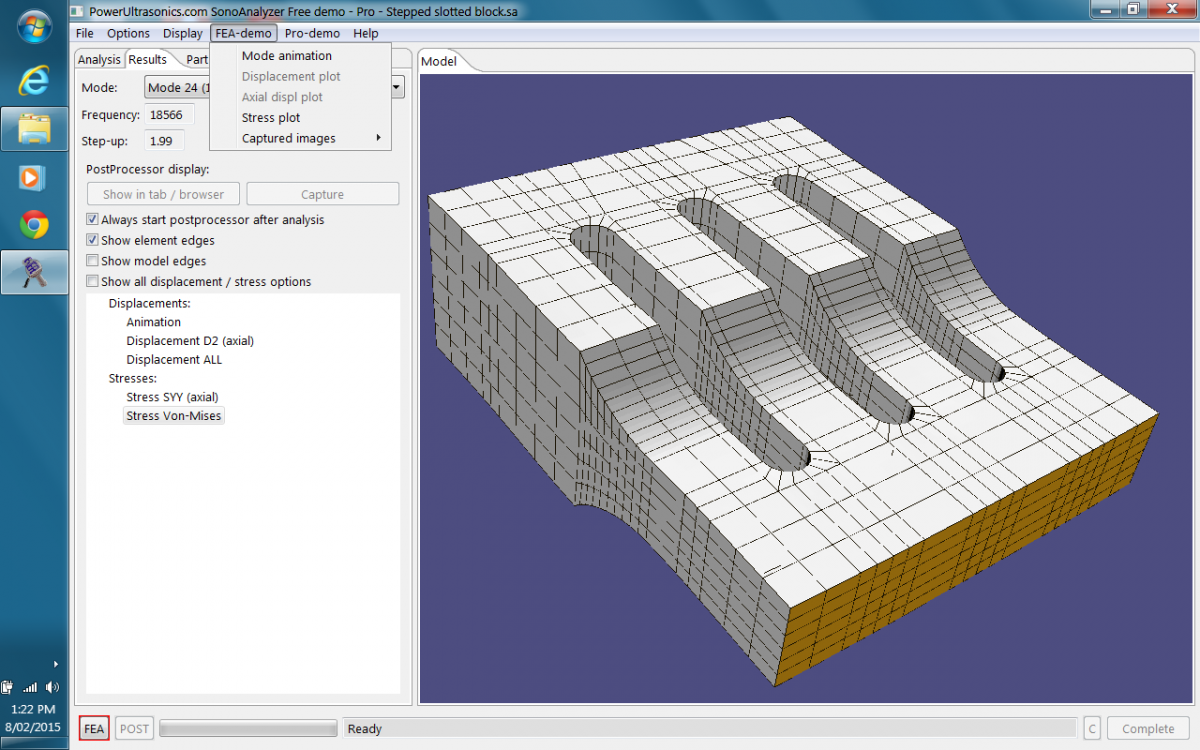Screen dimensions: 1200x750
Task: Click the Displacements: heading
Action: [x=149, y=303]
